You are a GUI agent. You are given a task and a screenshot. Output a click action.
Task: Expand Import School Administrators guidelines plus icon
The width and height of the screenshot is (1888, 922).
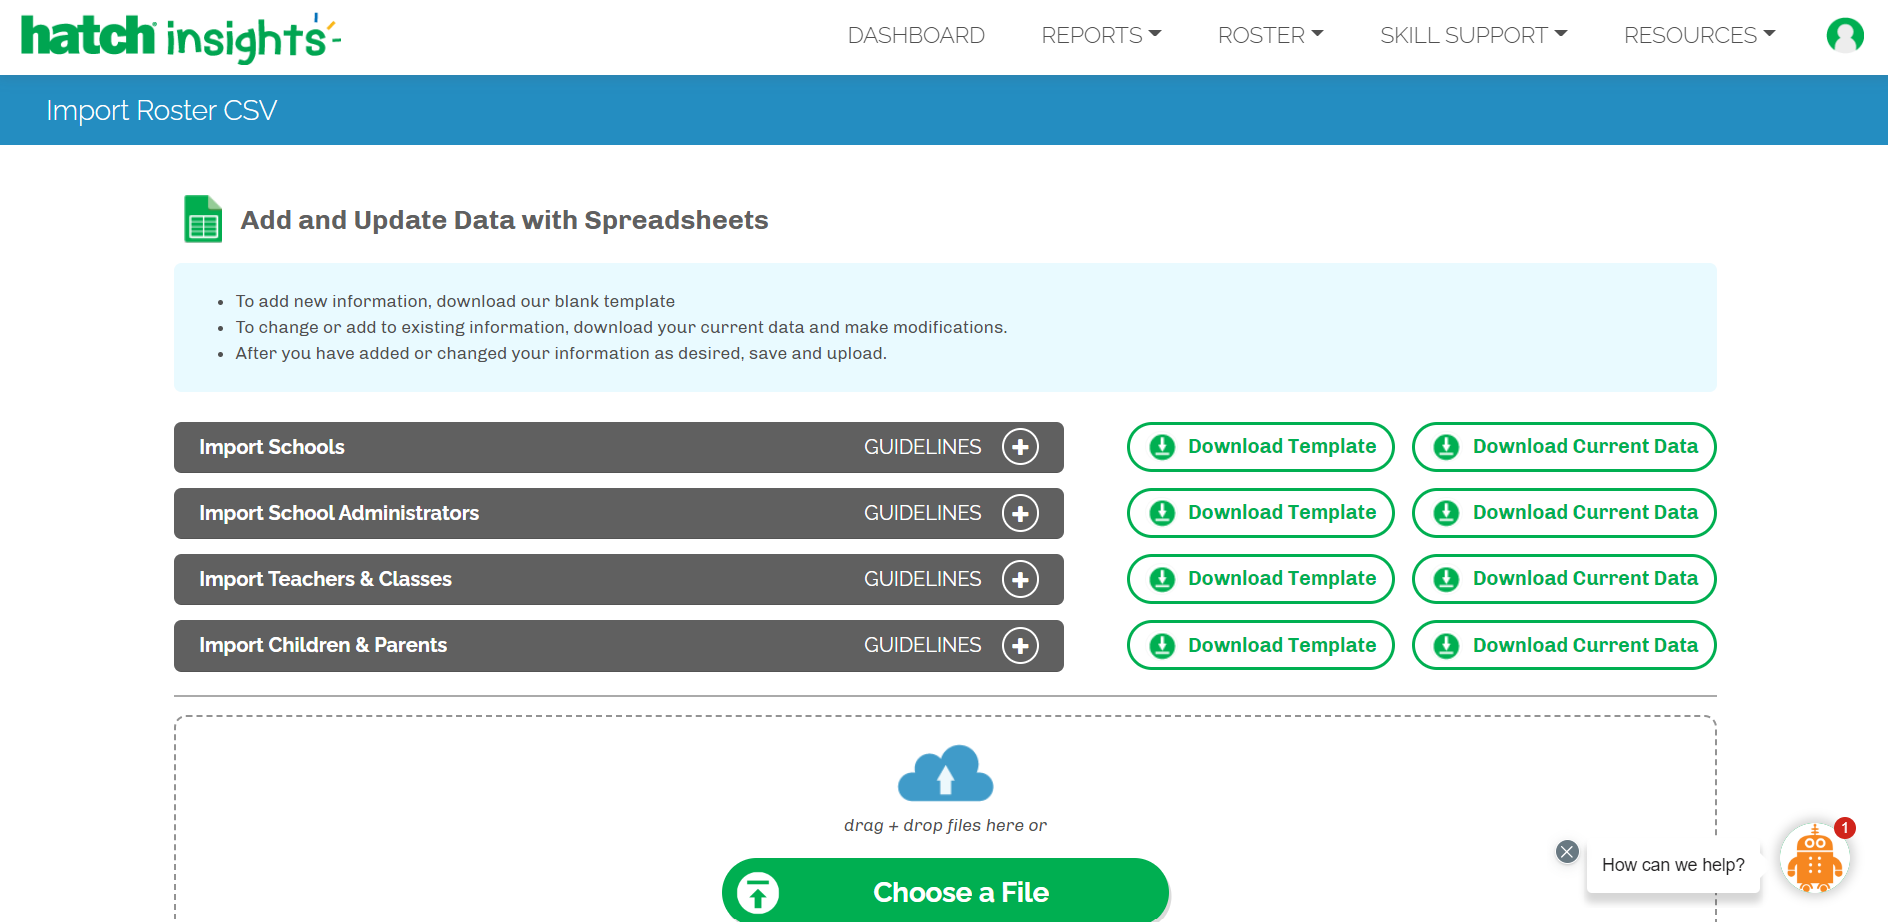(1020, 513)
